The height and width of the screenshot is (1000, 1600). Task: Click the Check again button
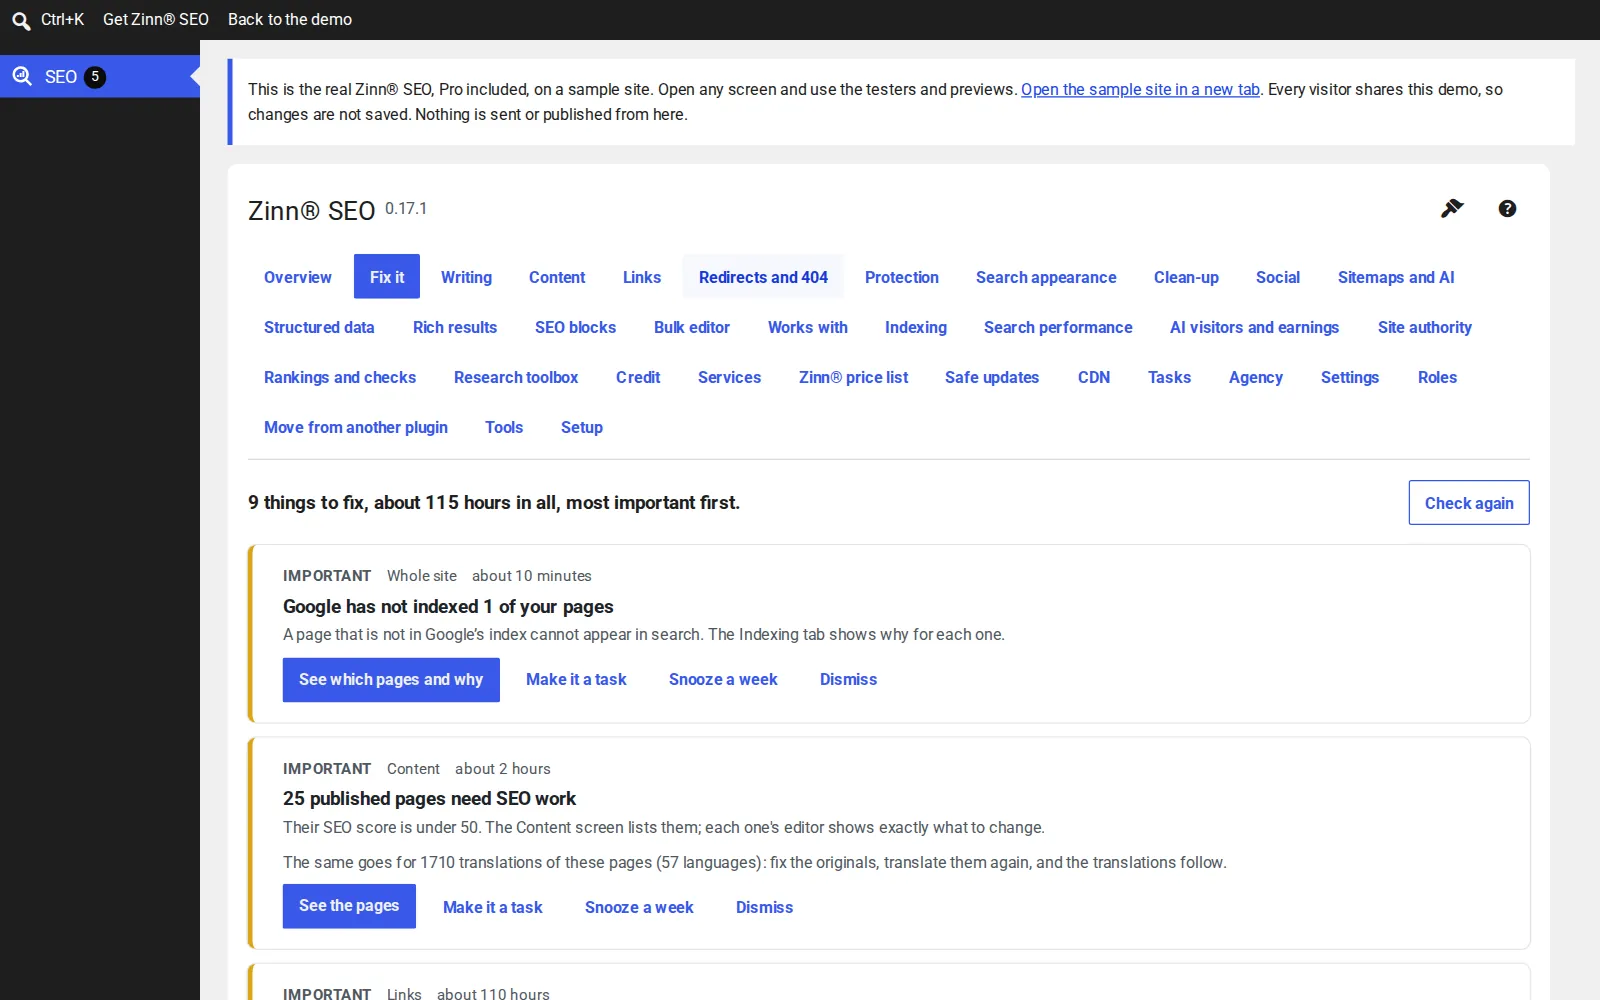1469,503
